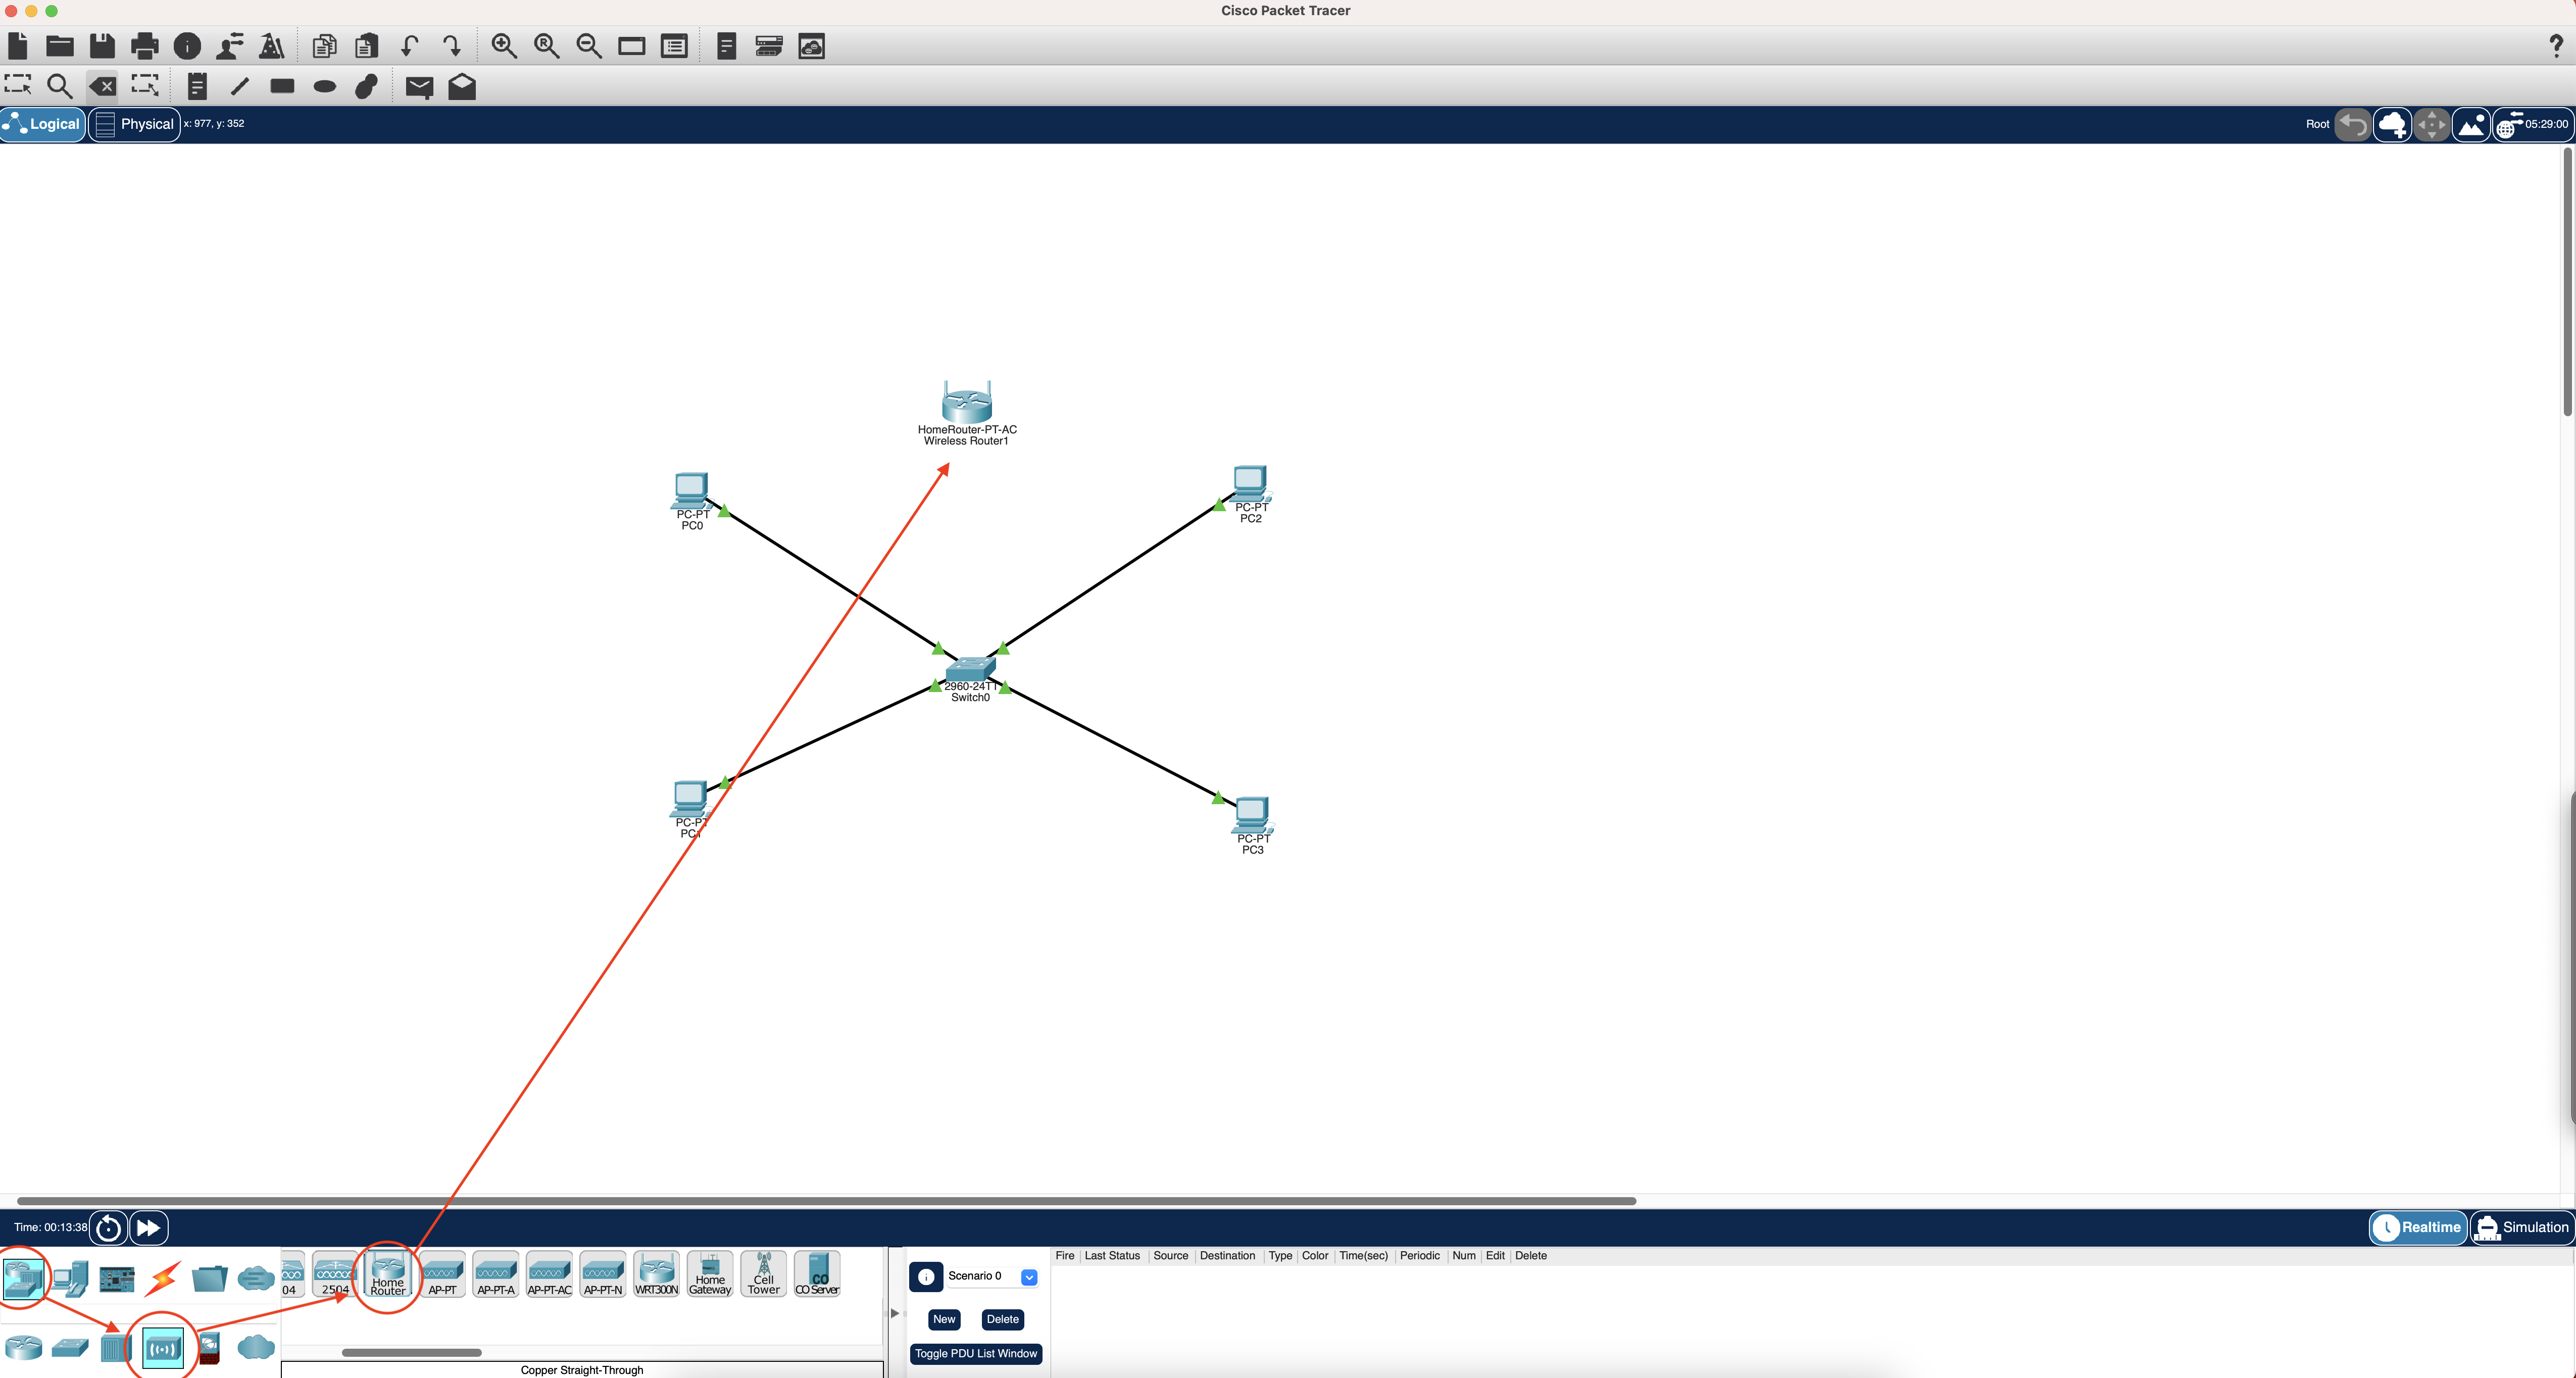The width and height of the screenshot is (2576, 1378).
Task: Open user profile settings icon
Action: [x=230, y=46]
